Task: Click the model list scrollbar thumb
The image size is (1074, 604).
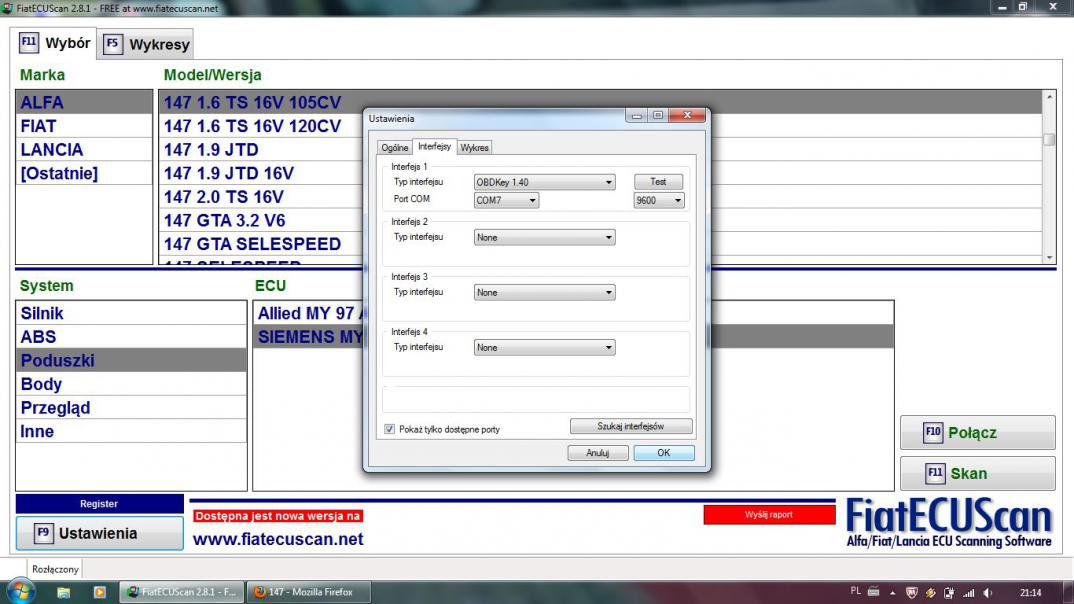Action: pos(1049,139)
